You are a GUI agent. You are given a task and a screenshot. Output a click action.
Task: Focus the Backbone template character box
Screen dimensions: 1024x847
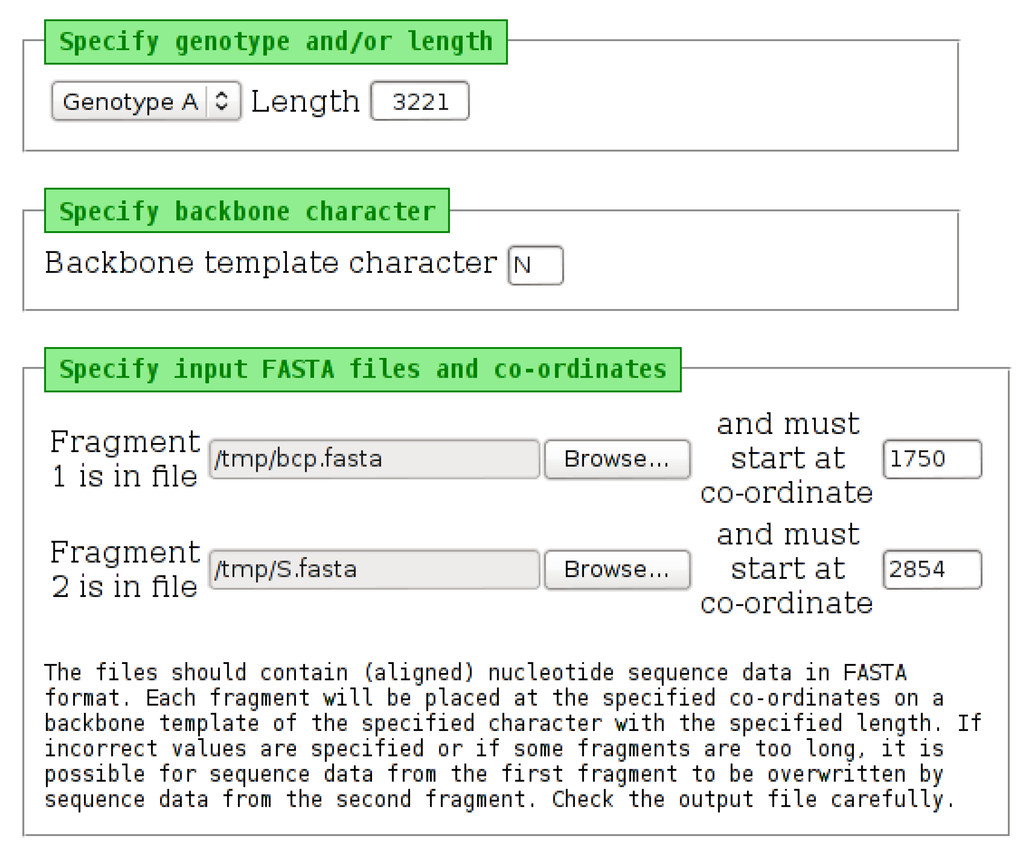[535, 266]
